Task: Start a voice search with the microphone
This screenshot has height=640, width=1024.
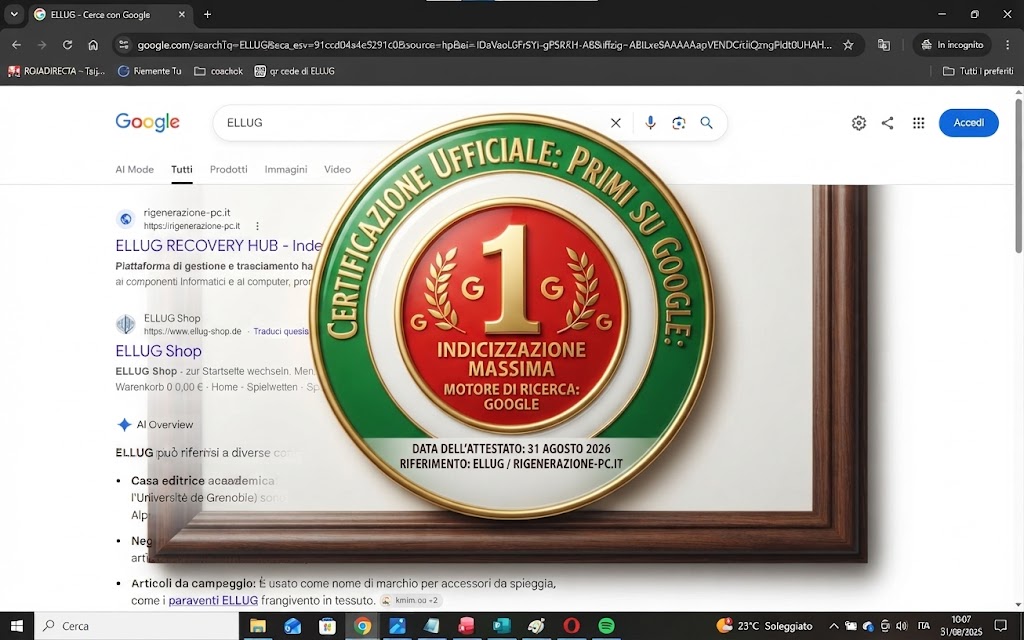Action: click(x=650, y=123)
